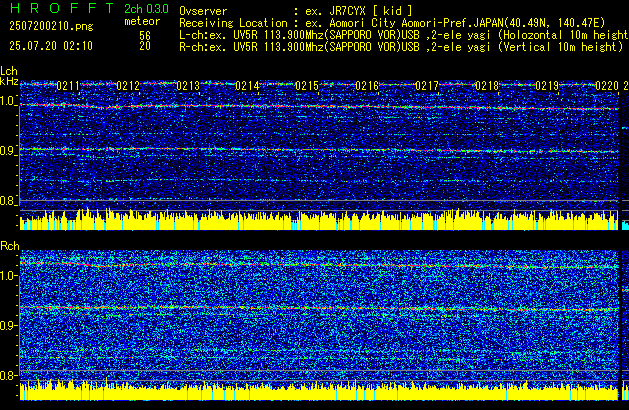
Task: Select the 0211 time marker
Action: [68, 86]
